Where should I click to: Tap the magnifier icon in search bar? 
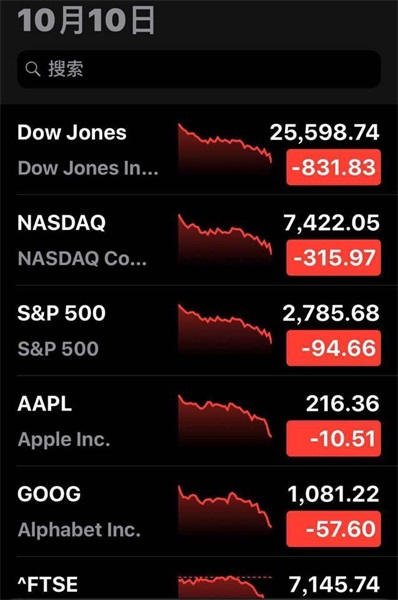[x=33, y=69]
